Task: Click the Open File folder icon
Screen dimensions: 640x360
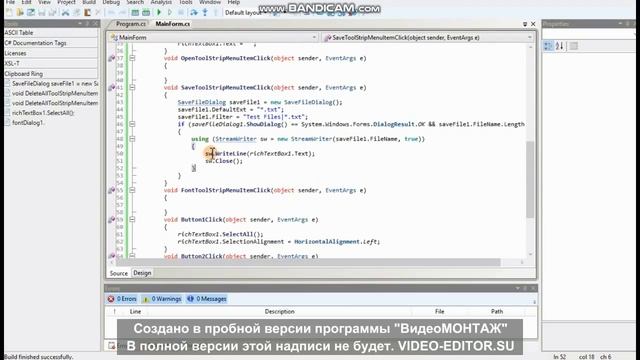Action: 20,13
